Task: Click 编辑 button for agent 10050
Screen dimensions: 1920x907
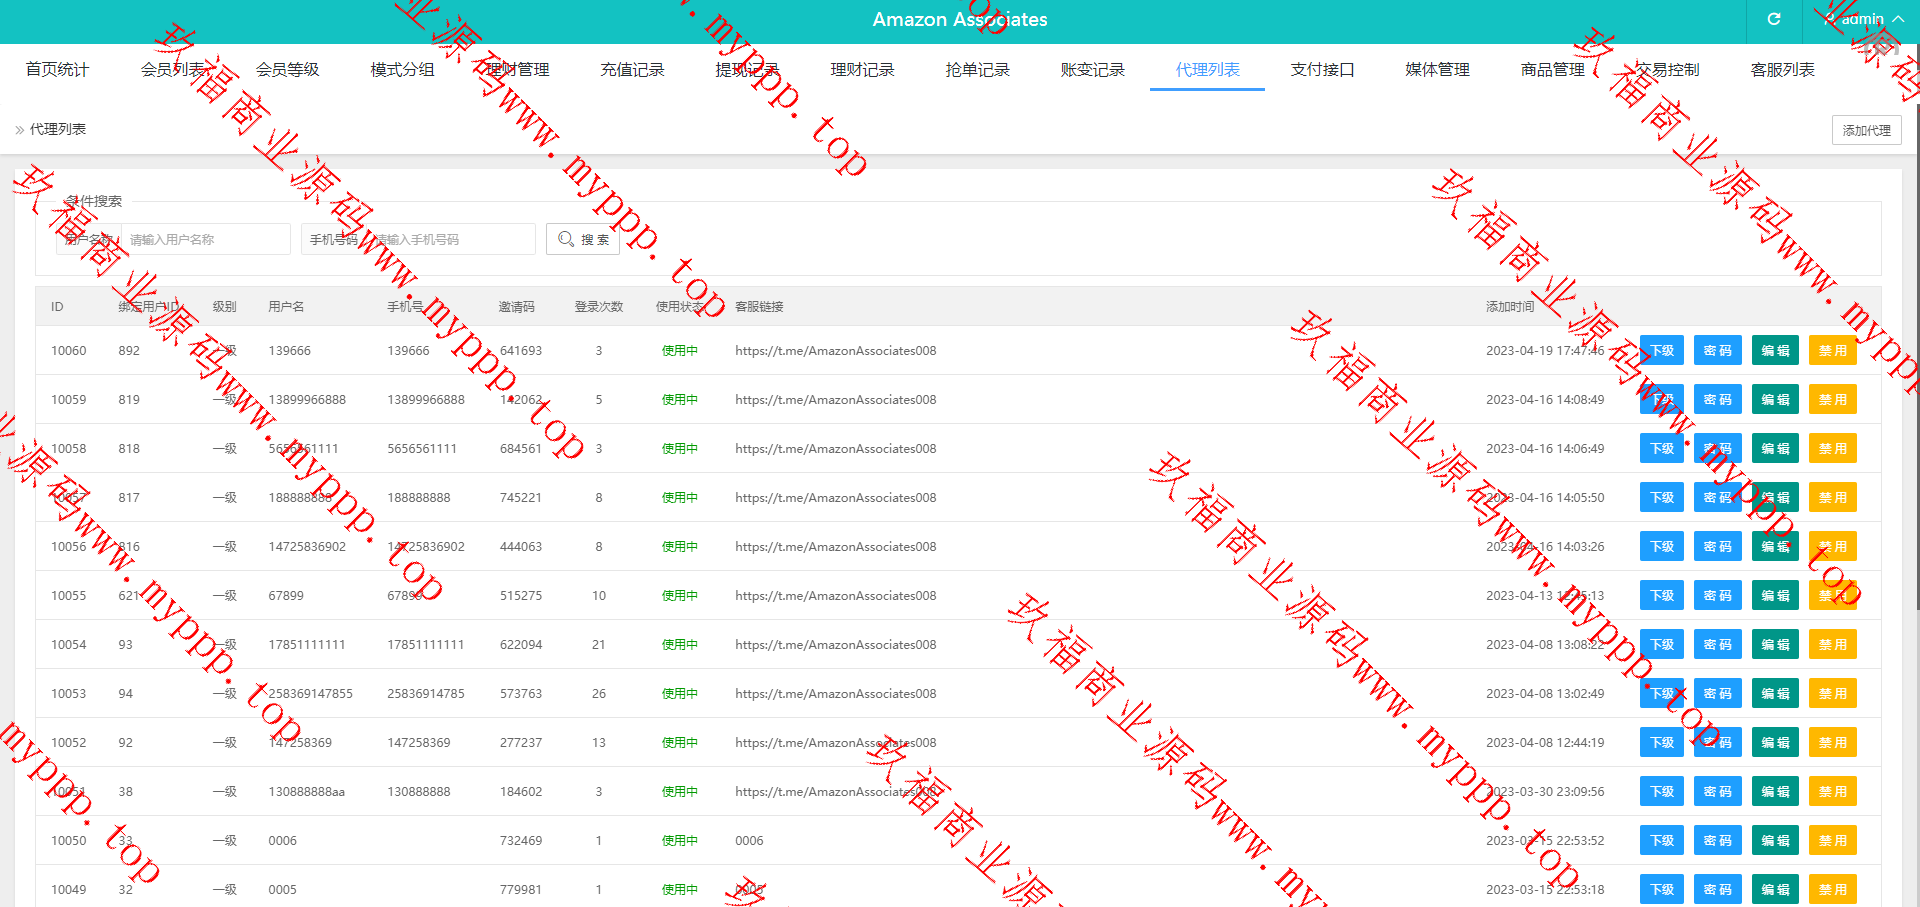Action: pos(1775,841)
